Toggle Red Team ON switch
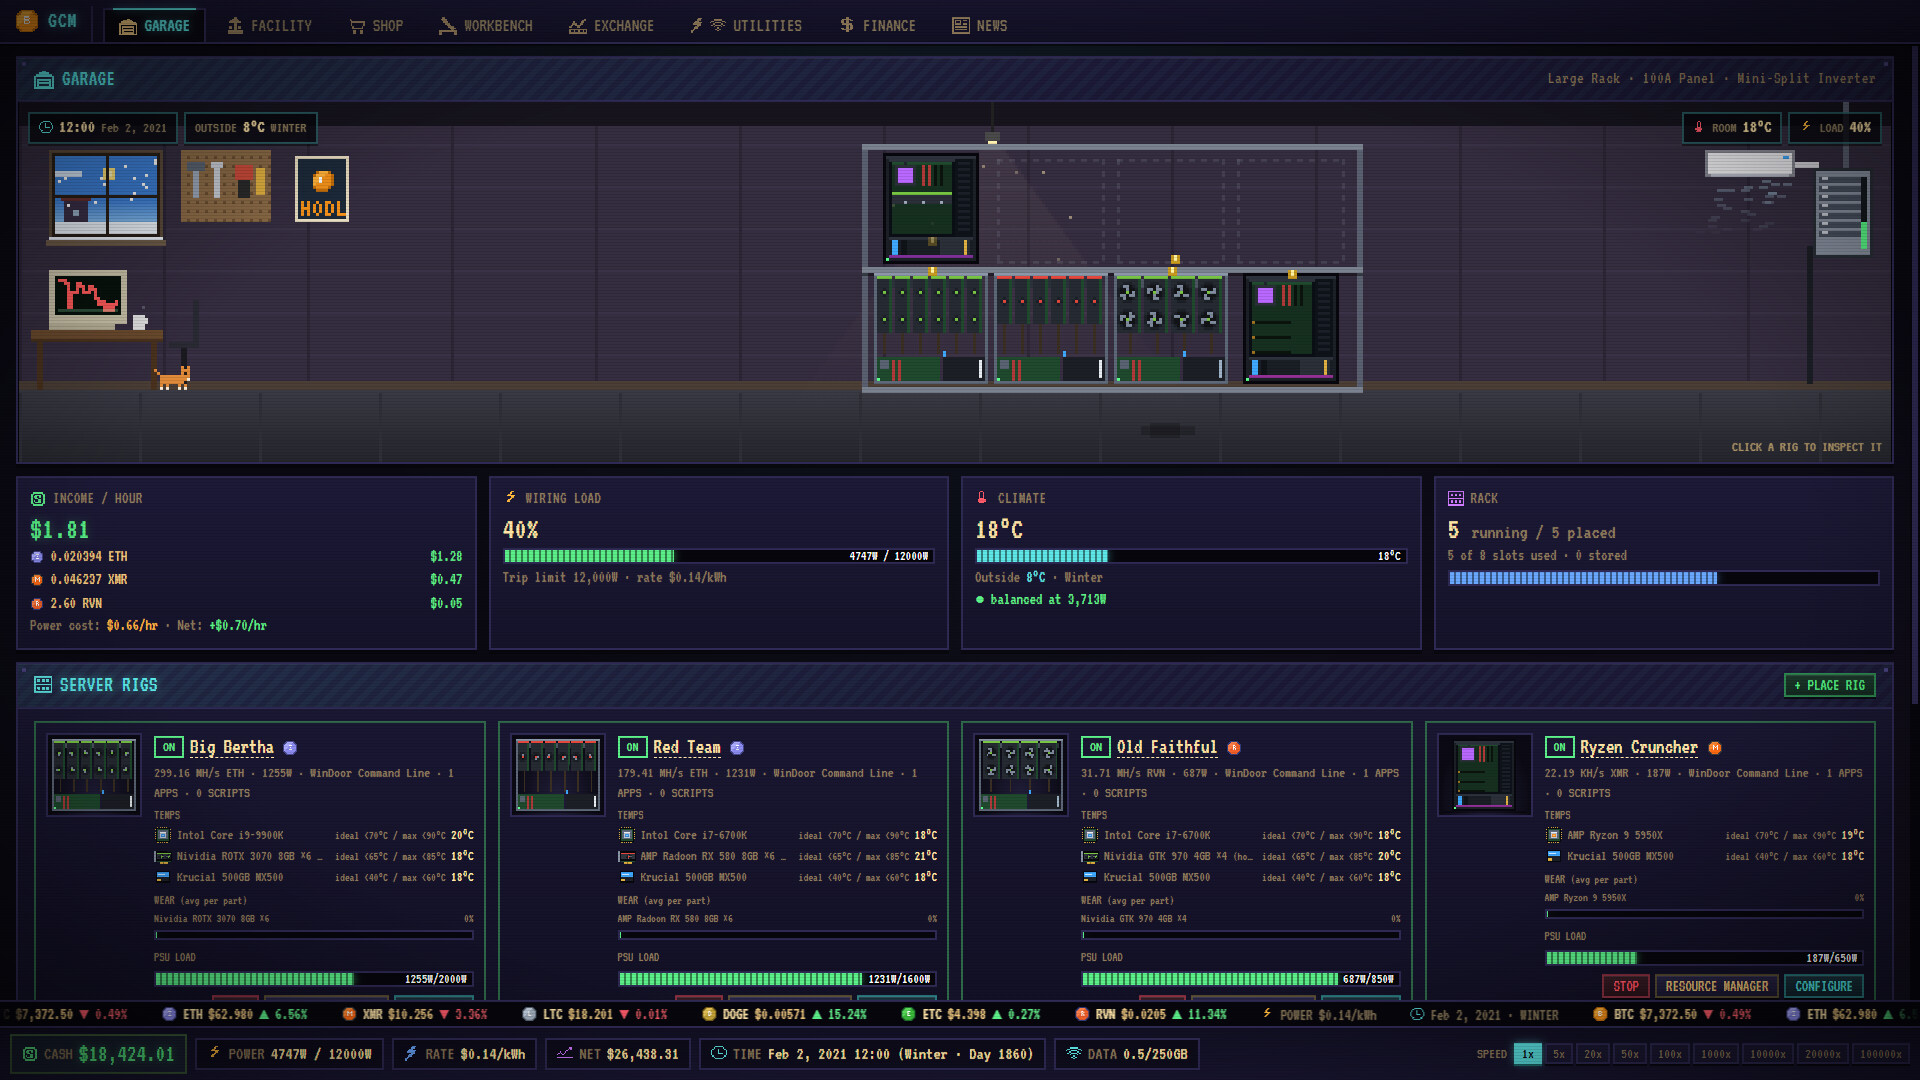The image size is (1920, 1080). [632, 747]
